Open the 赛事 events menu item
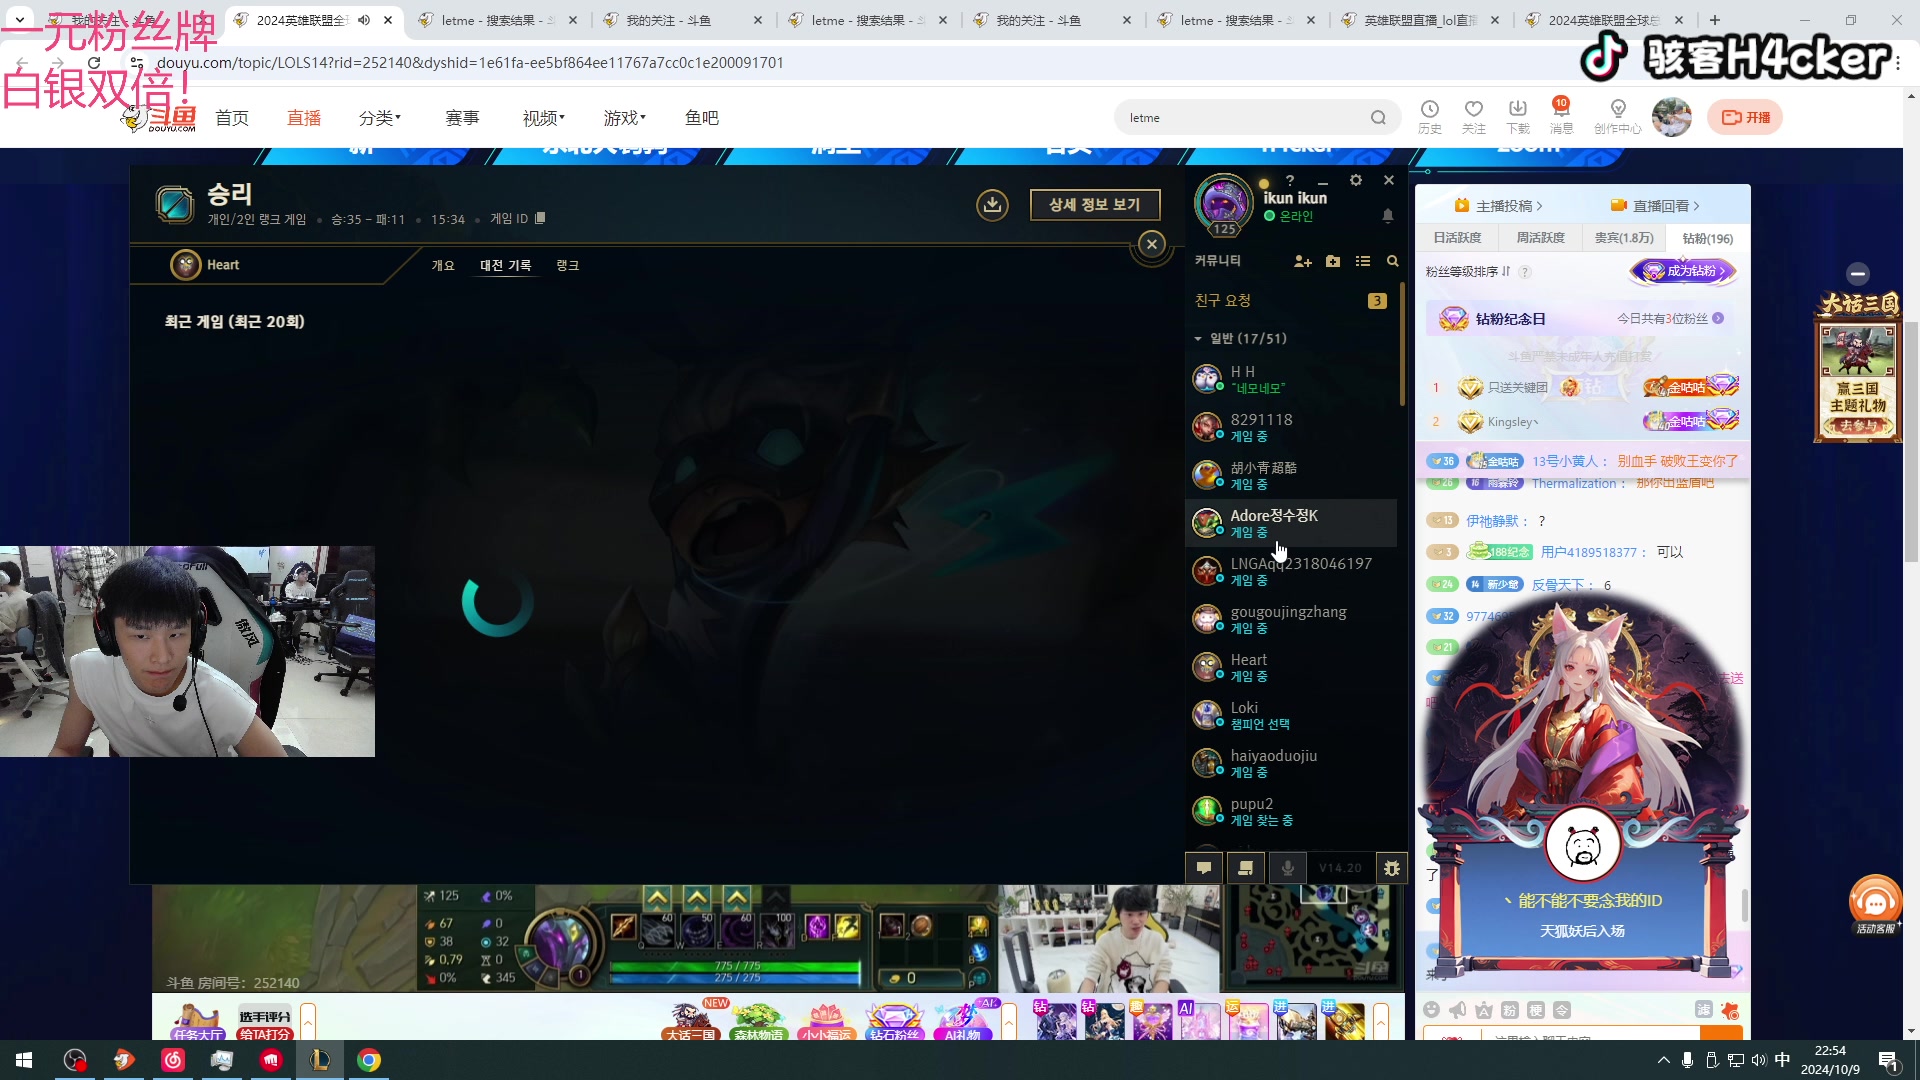 point(462,118)
